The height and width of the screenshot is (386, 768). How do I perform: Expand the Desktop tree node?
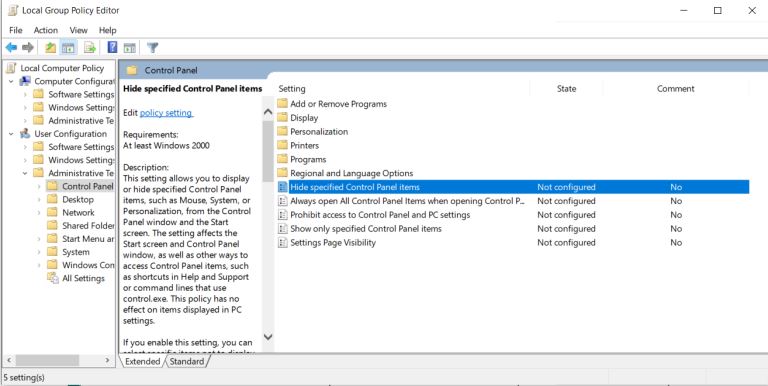[39, 199]
